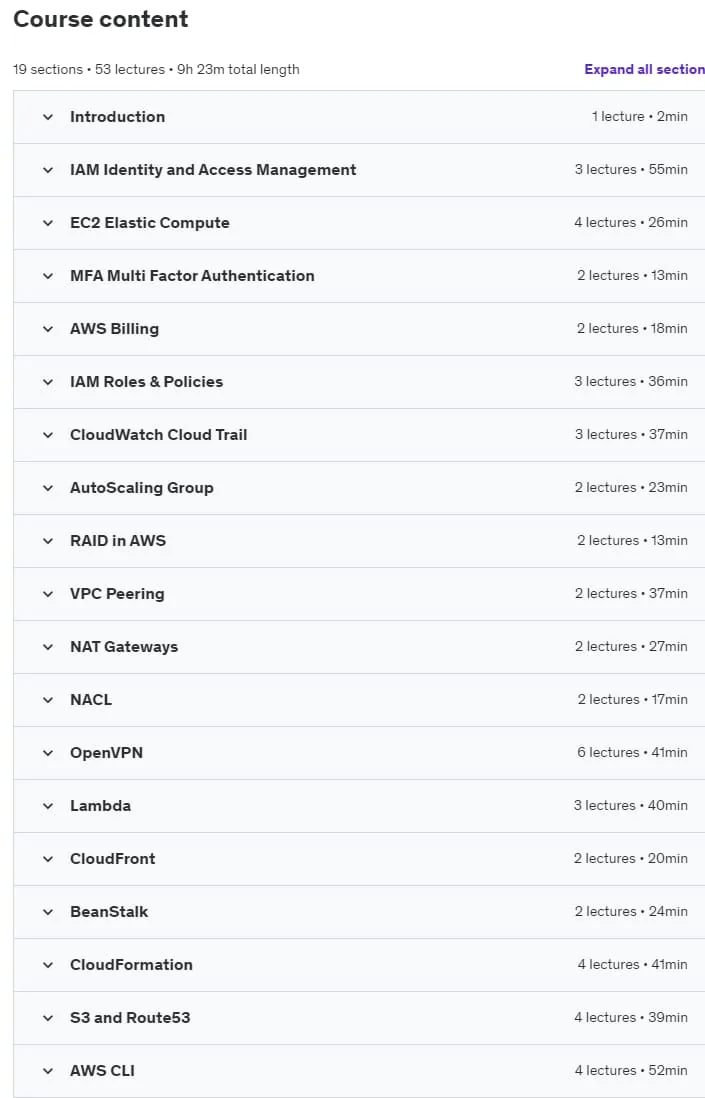Image resolution: width=705 pixels, height=1098 pixels.
Task: Open the CloudFormation section heading
Action: [x=131, y=964]
